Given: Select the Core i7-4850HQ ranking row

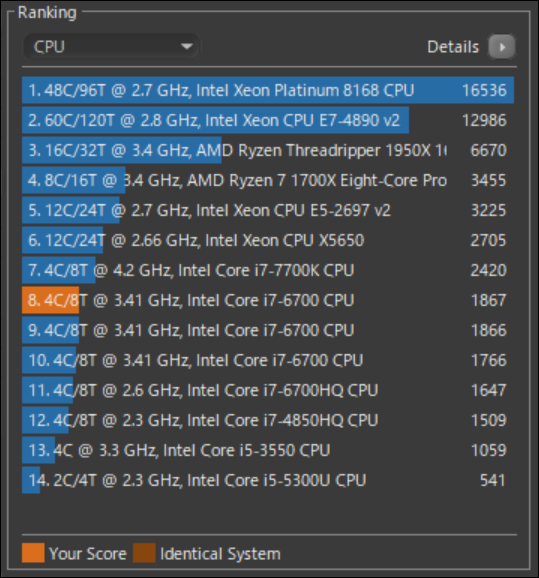Looking at the screenshot, I should click(268, 420).
